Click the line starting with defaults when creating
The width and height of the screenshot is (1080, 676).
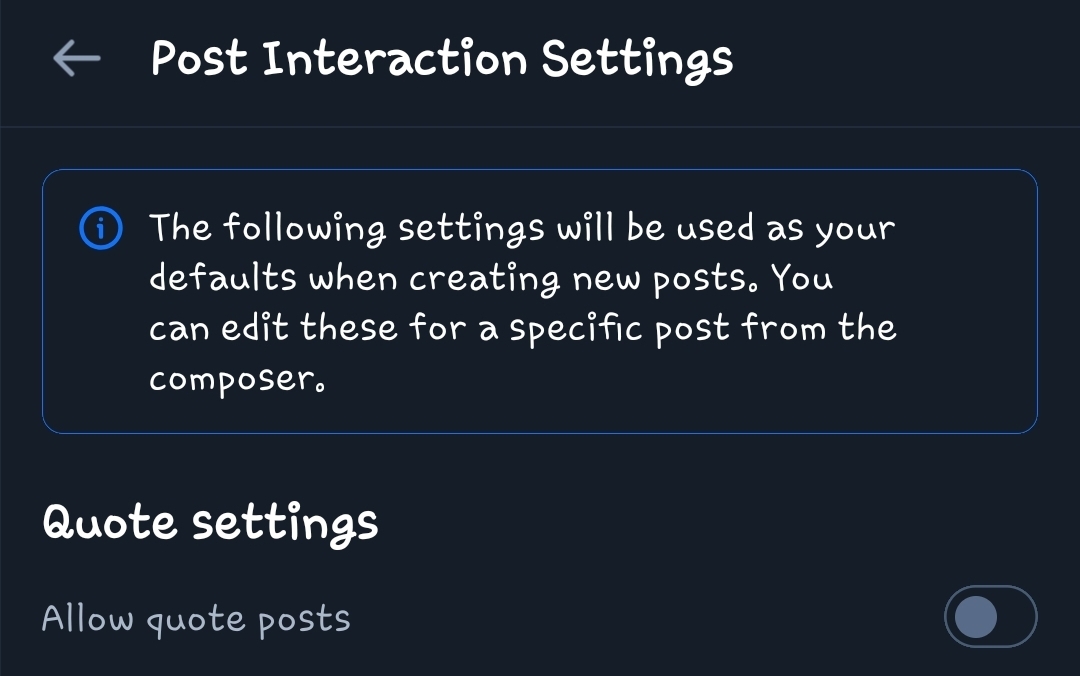pos(490,279)
